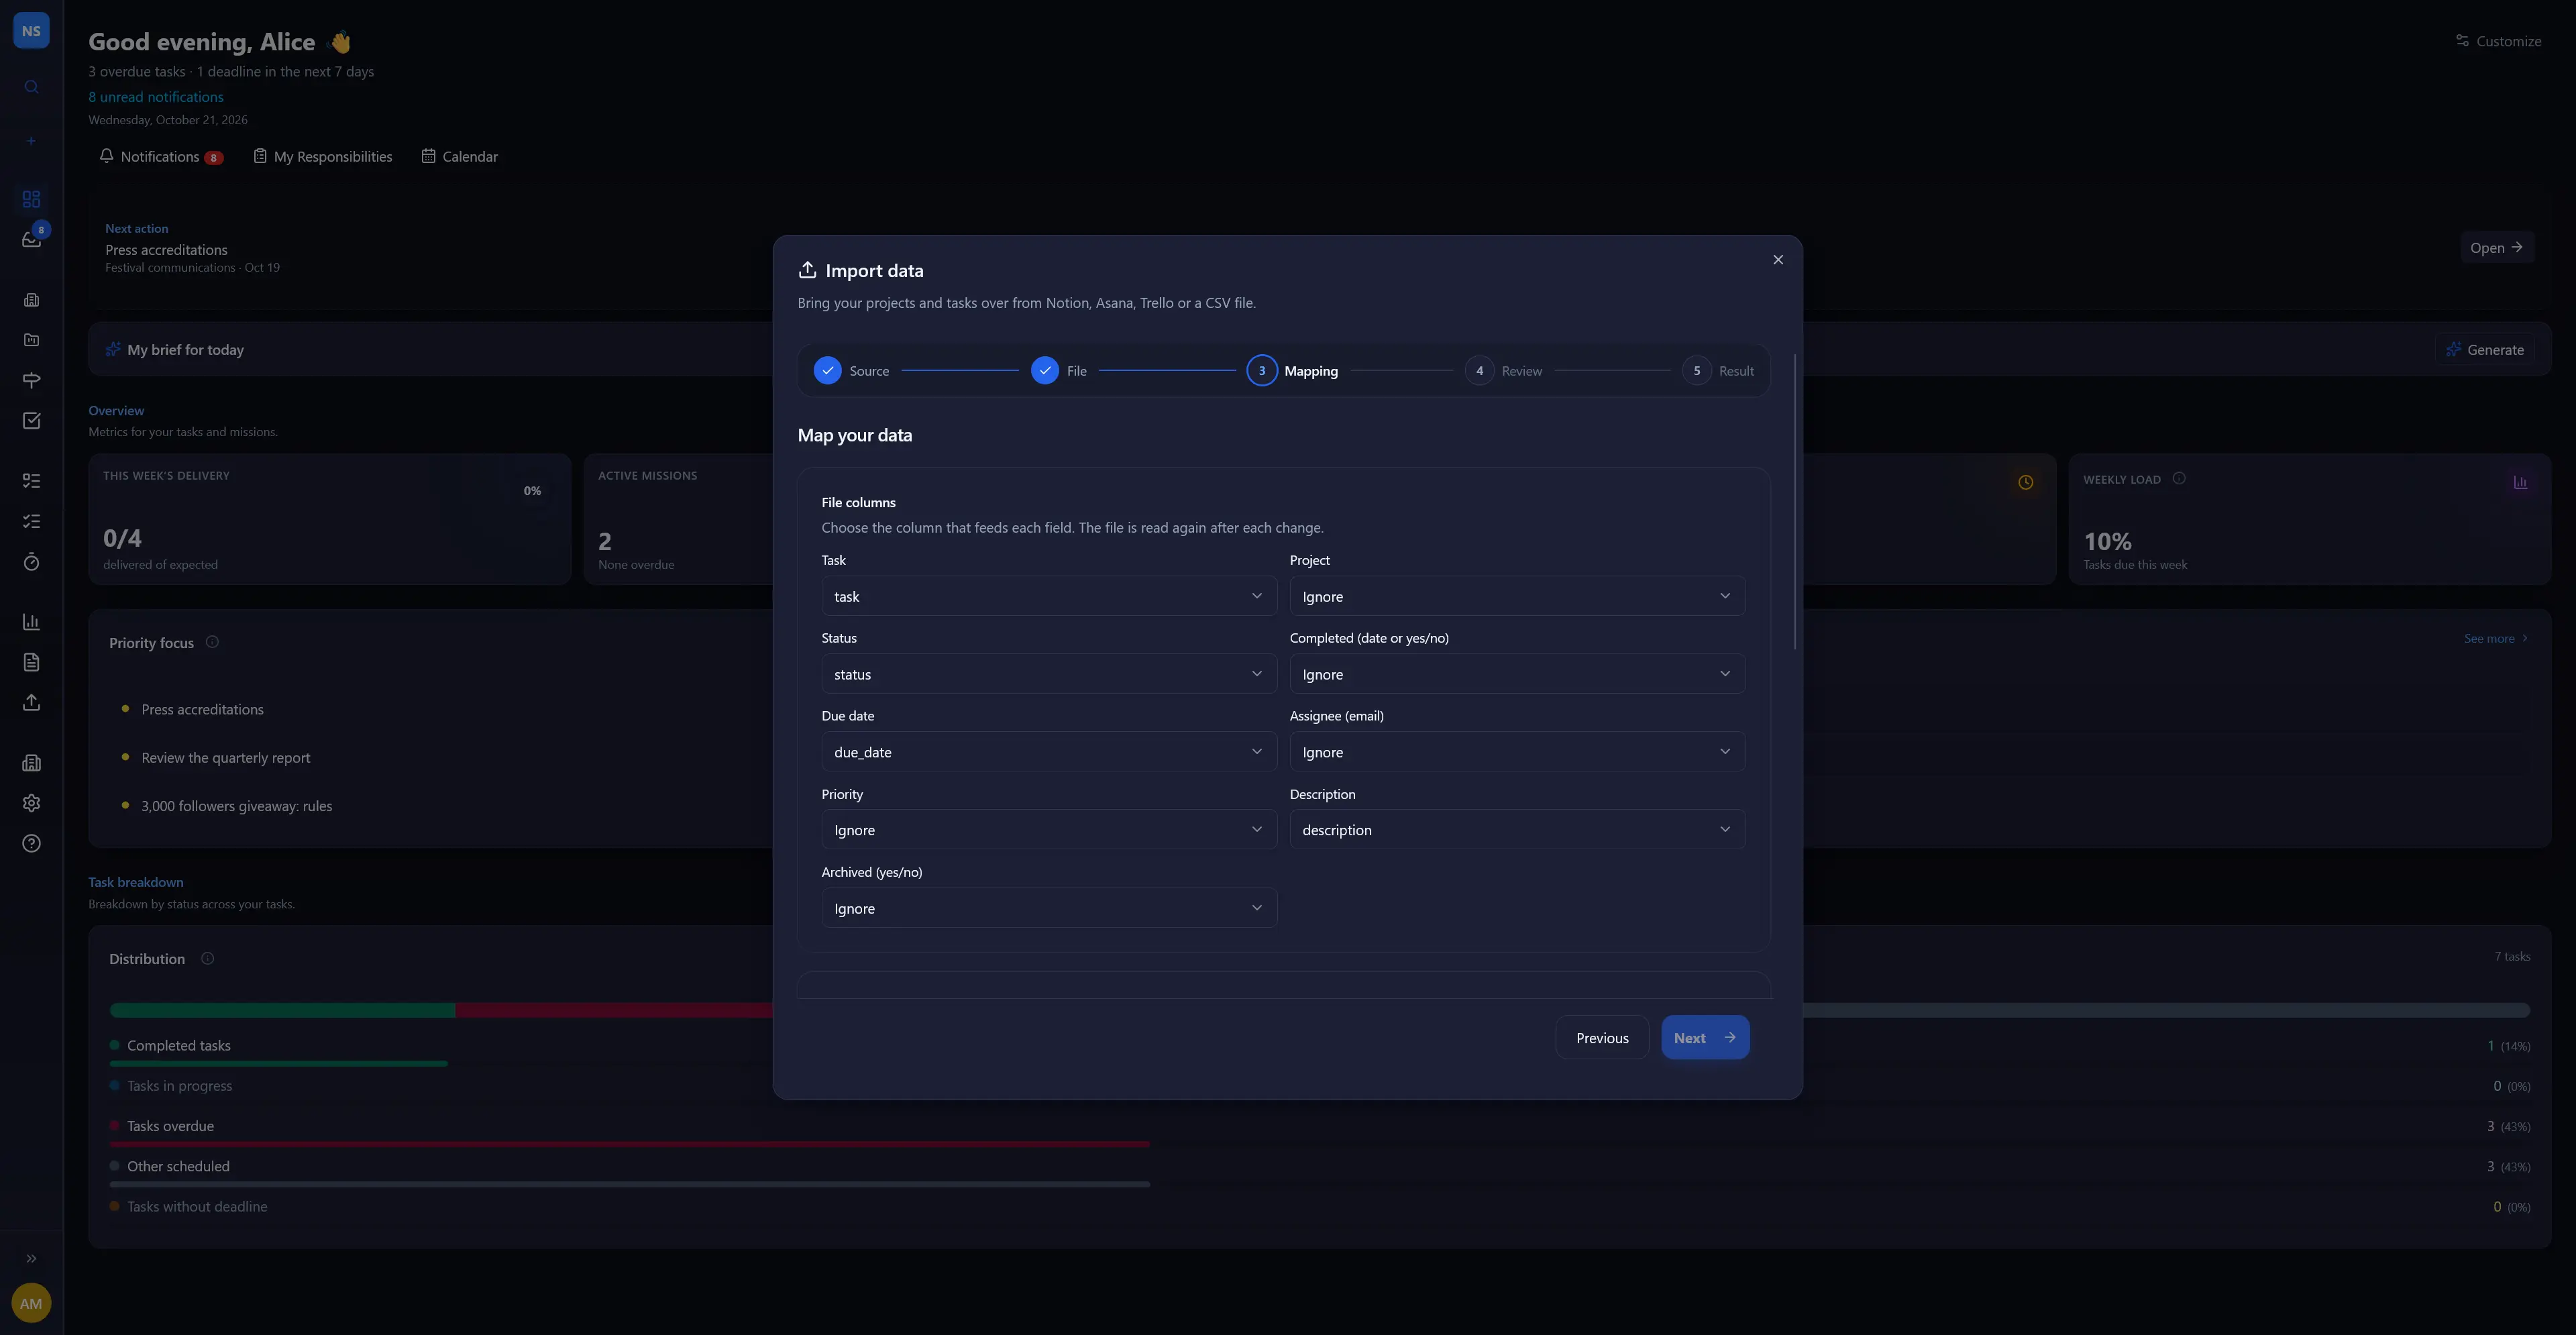The height and width of the screenshot is (1335, 2576).
Task: Open the AM user avatar
Action: click(x=31, y=1303)
